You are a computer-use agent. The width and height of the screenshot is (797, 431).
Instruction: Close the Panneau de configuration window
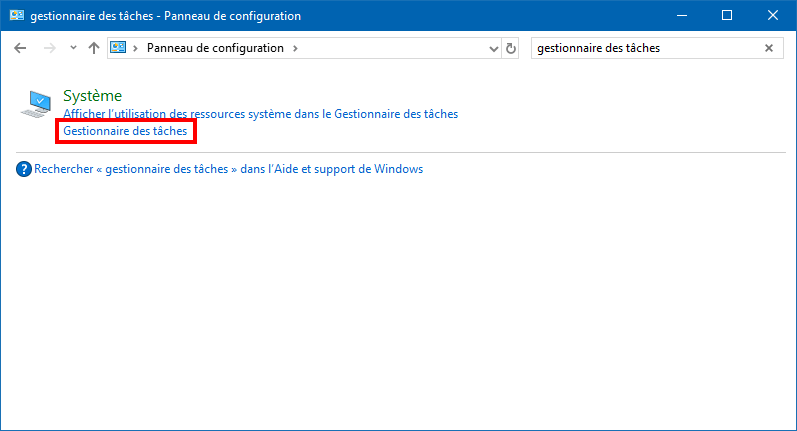(773, 15)
